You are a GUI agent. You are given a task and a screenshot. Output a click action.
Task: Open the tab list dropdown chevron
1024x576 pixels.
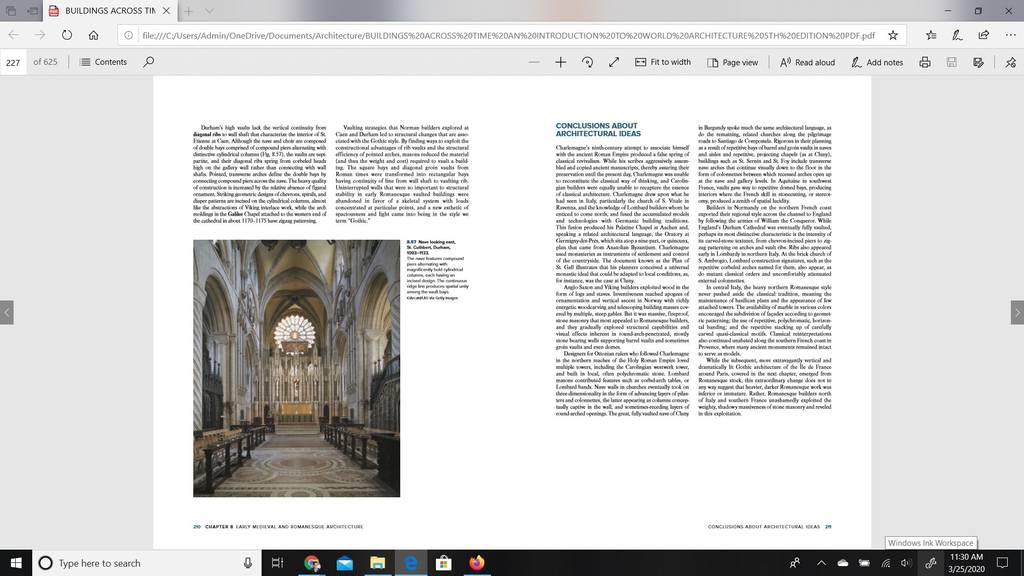tap(209, 11)
